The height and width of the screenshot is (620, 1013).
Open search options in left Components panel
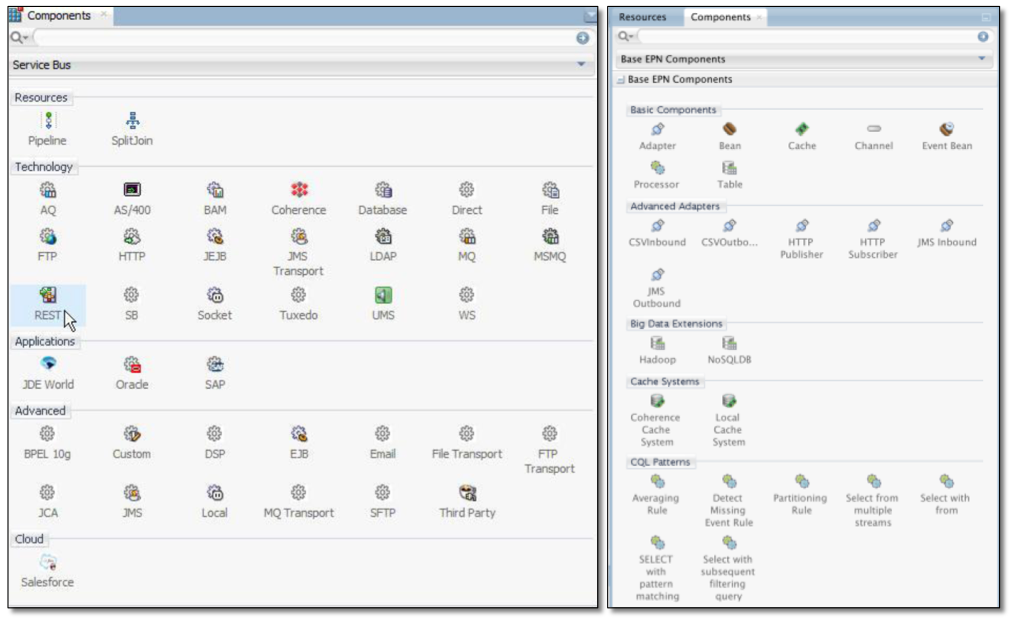pyautogui.click(x=19, y=38)
